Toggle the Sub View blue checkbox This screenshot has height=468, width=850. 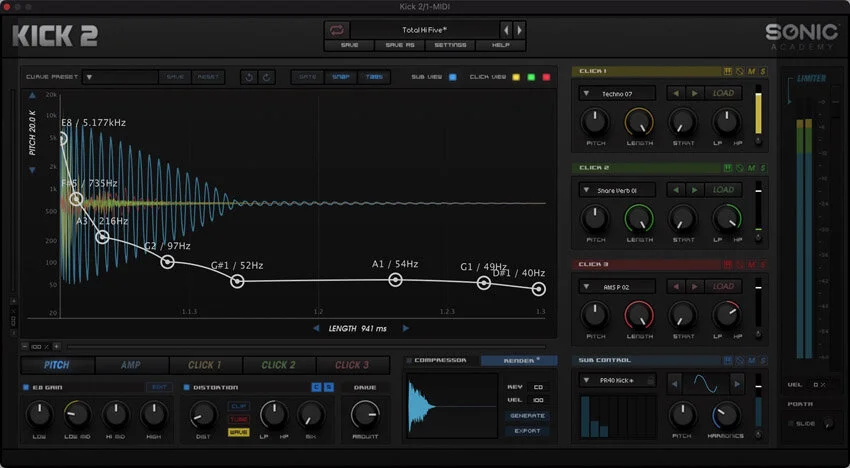click(453, 77)
